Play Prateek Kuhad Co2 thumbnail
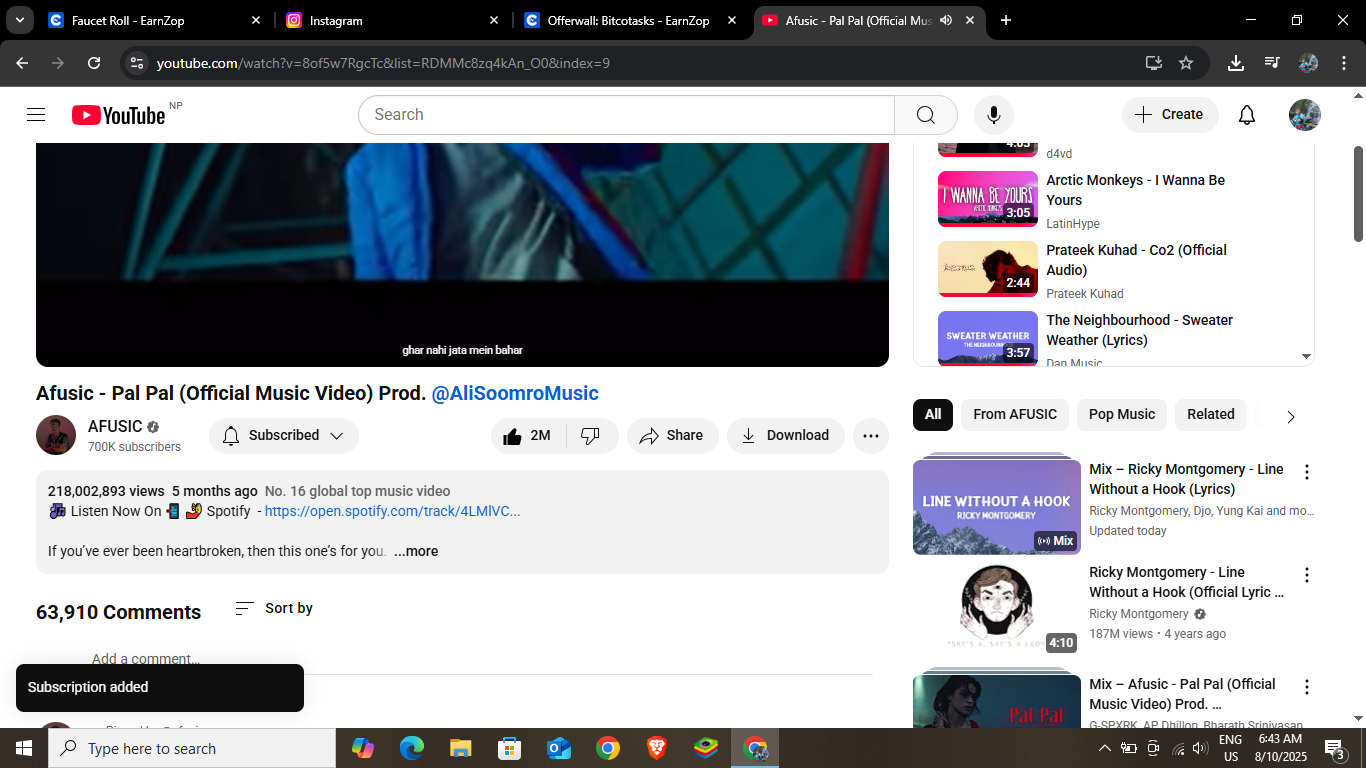1366x768 pixels. click(988, 269)
